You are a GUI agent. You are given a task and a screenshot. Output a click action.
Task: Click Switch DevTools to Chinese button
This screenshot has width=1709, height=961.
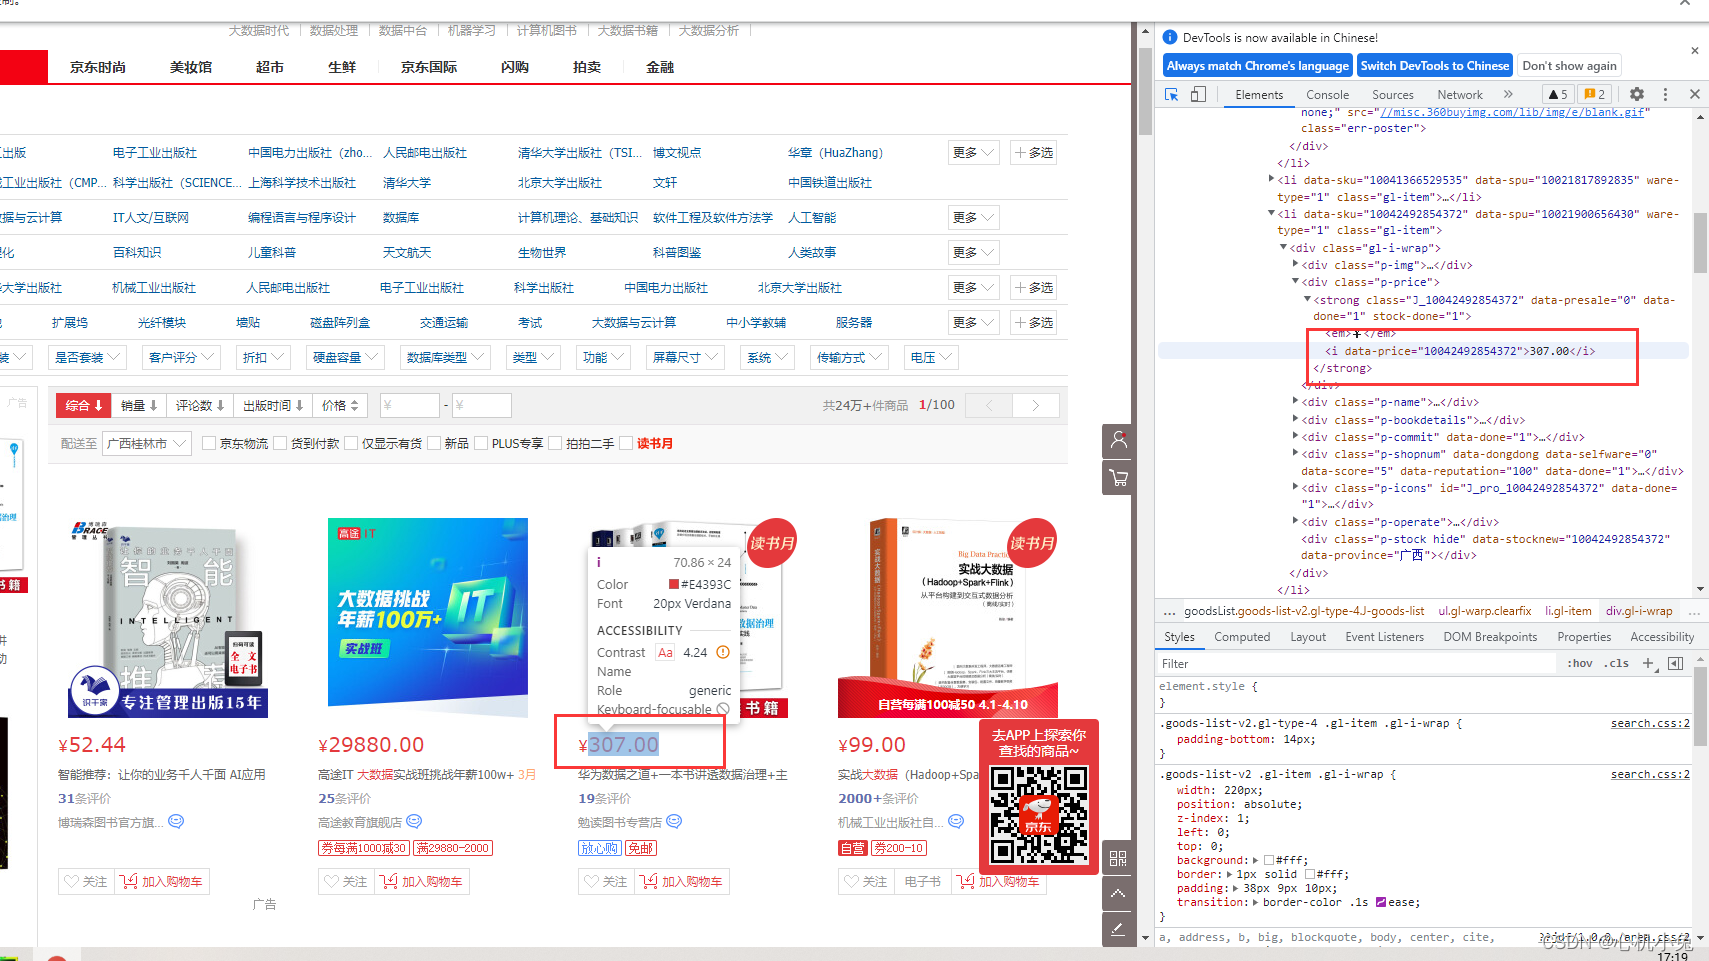pos(1435,66)
